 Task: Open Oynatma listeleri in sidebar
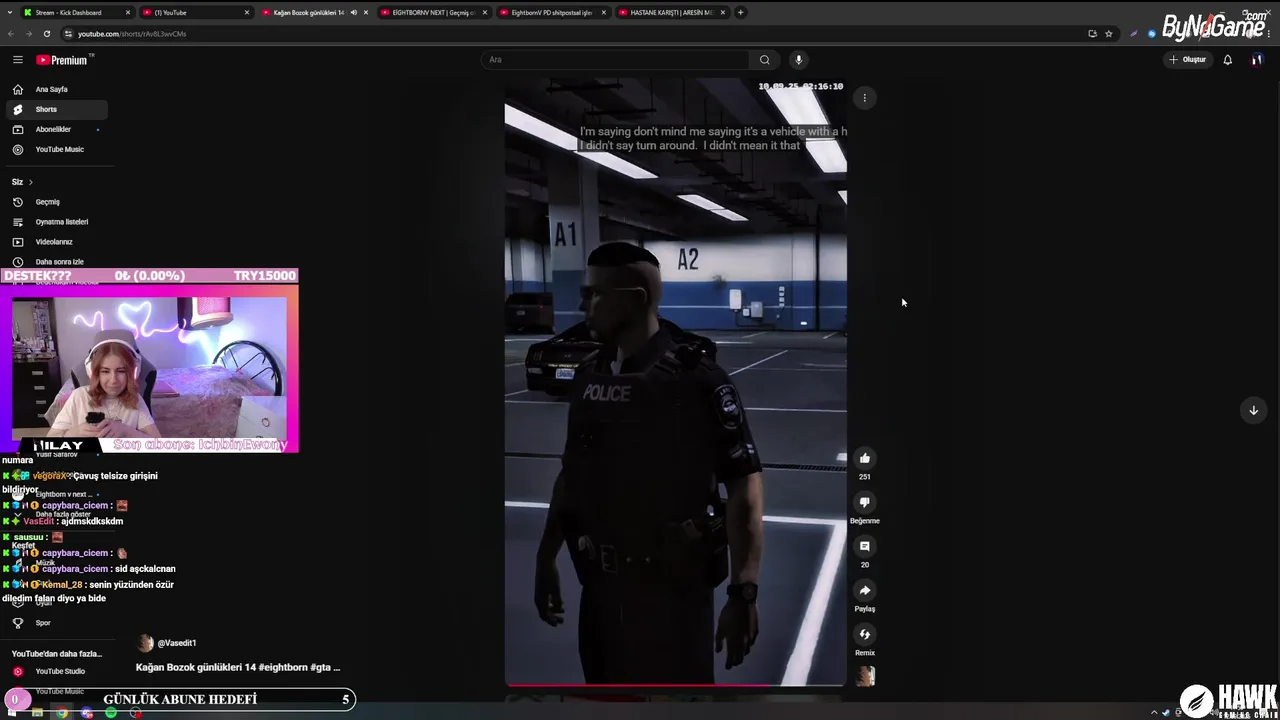coord(56,222)
